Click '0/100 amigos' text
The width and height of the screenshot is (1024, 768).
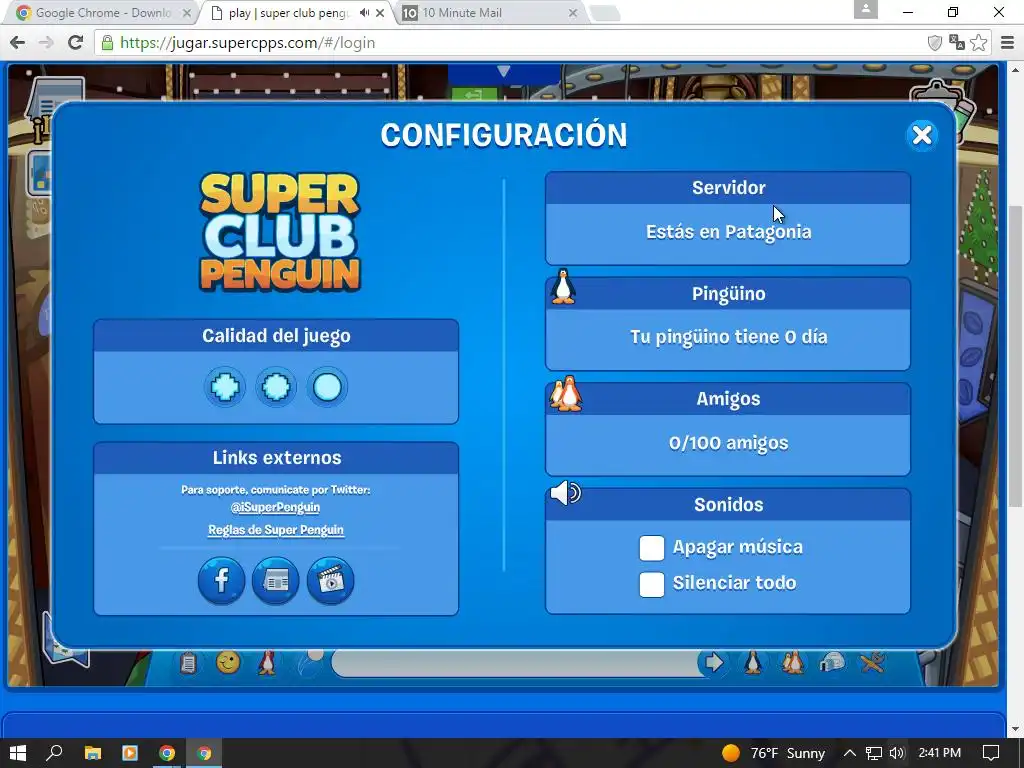pyautogui.click(x=728, y=443)
